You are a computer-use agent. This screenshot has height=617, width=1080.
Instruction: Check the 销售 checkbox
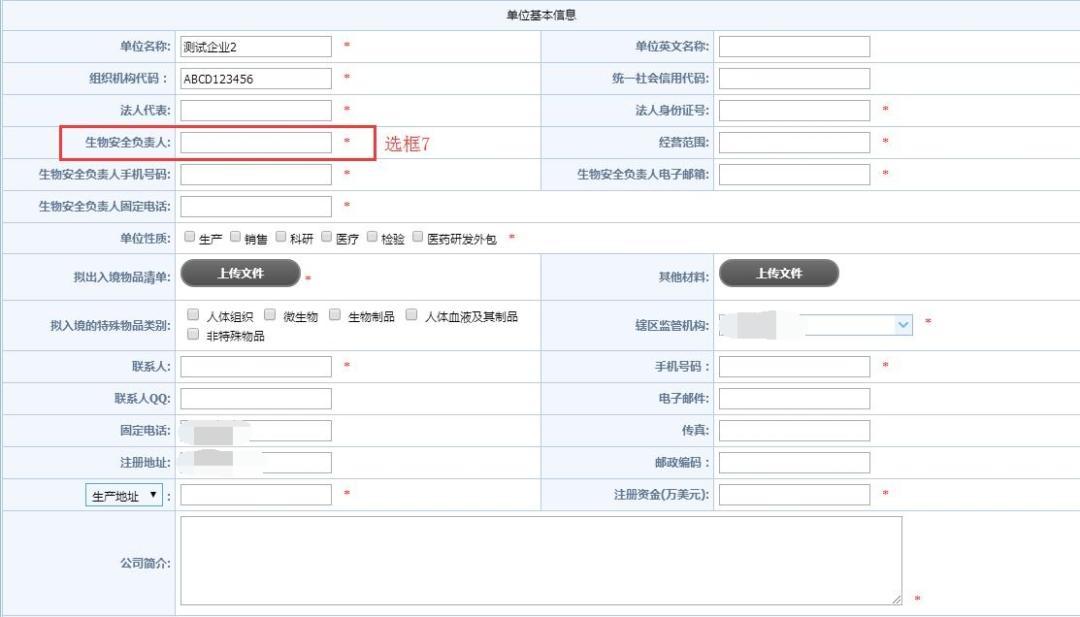(235, 237)
